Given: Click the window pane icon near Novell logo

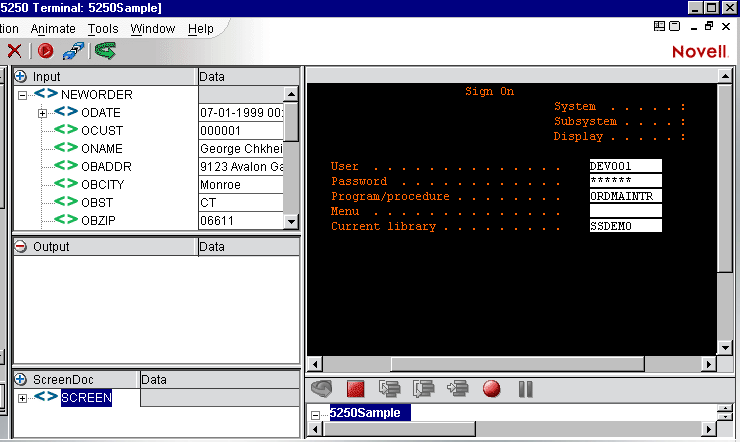Looking at the screenshot, I should (x=675, y=26).
